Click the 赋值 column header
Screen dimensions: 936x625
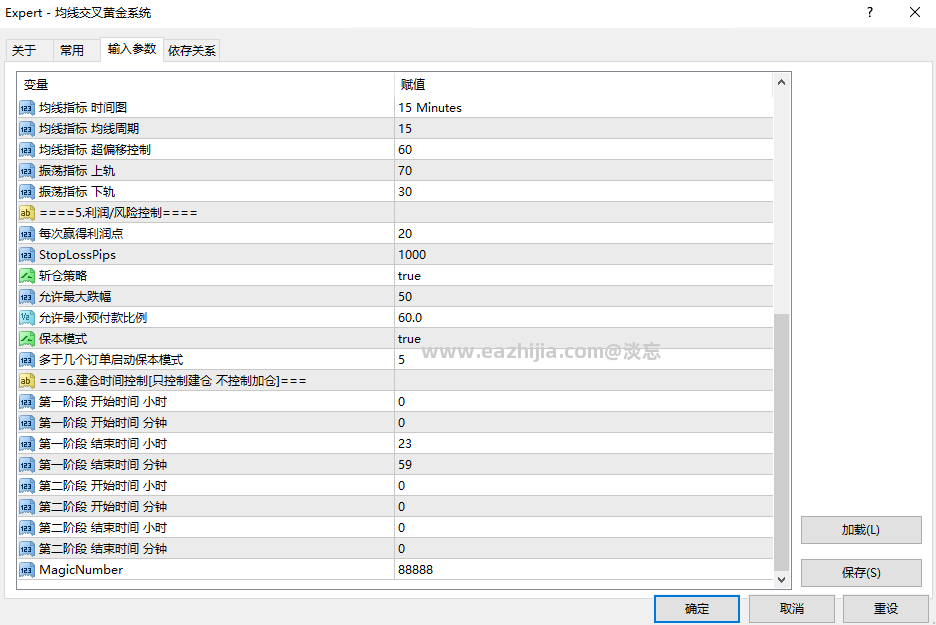pyautogui.click(x=583, y=85)
